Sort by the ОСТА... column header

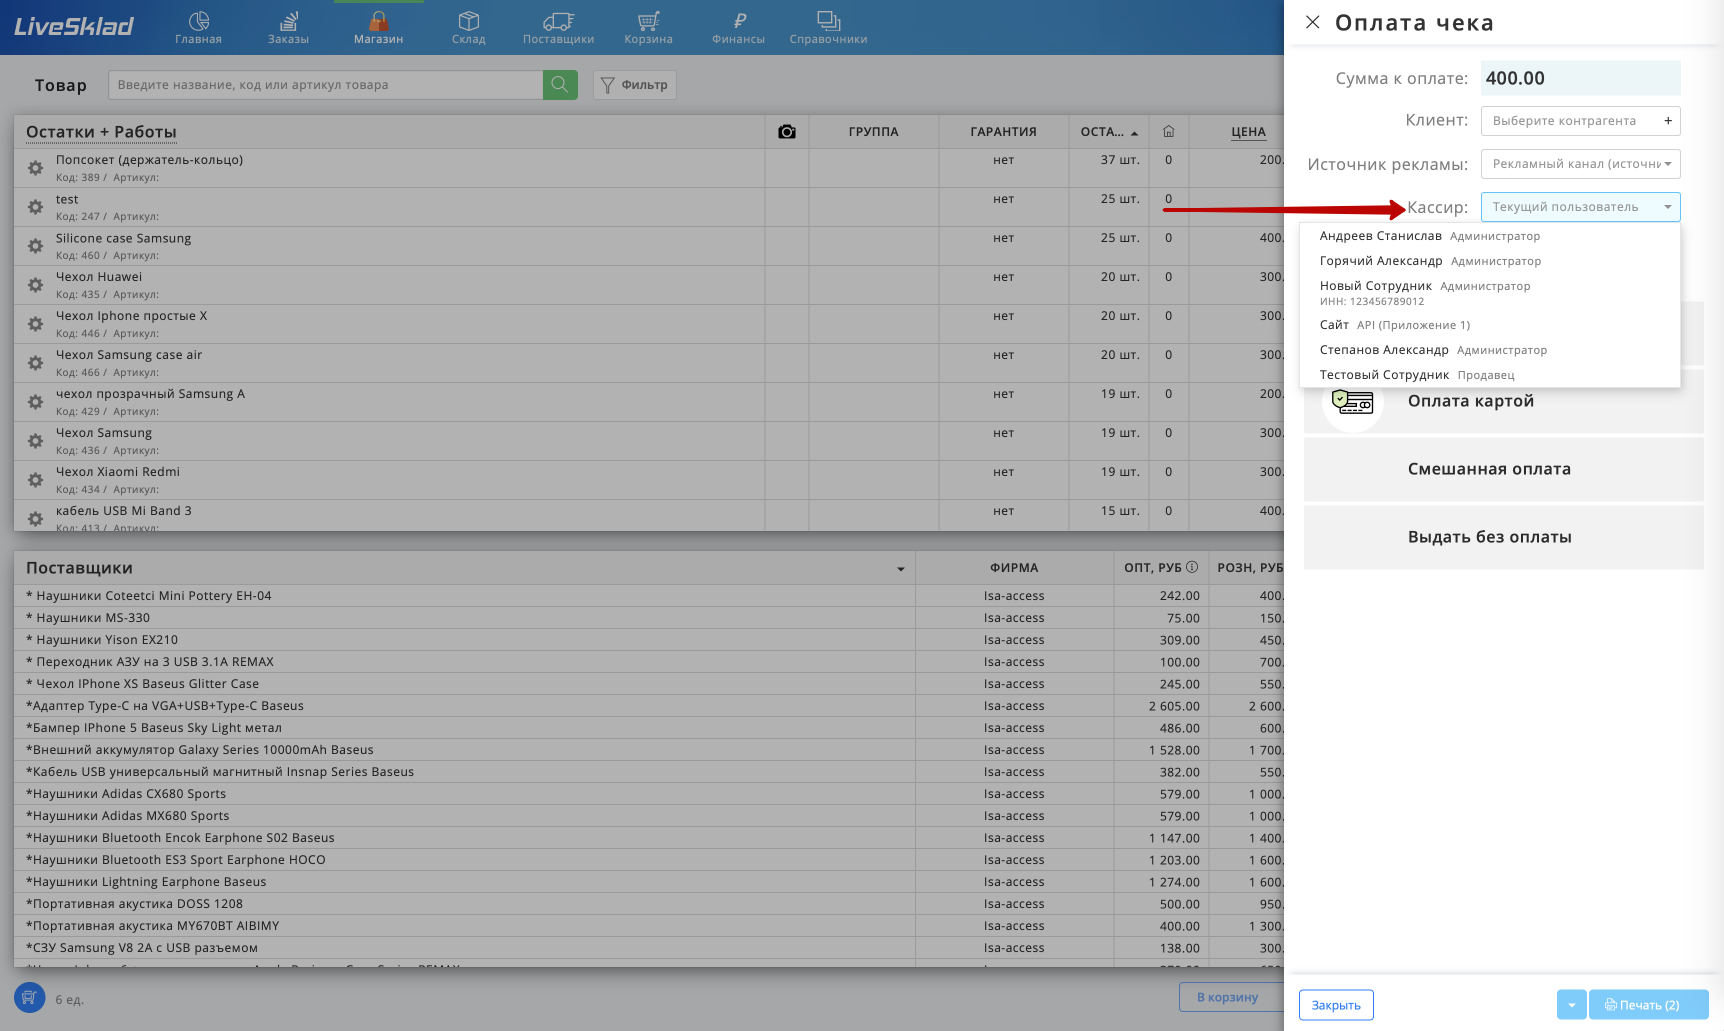pyautogui.click(x=1108, y=132)
